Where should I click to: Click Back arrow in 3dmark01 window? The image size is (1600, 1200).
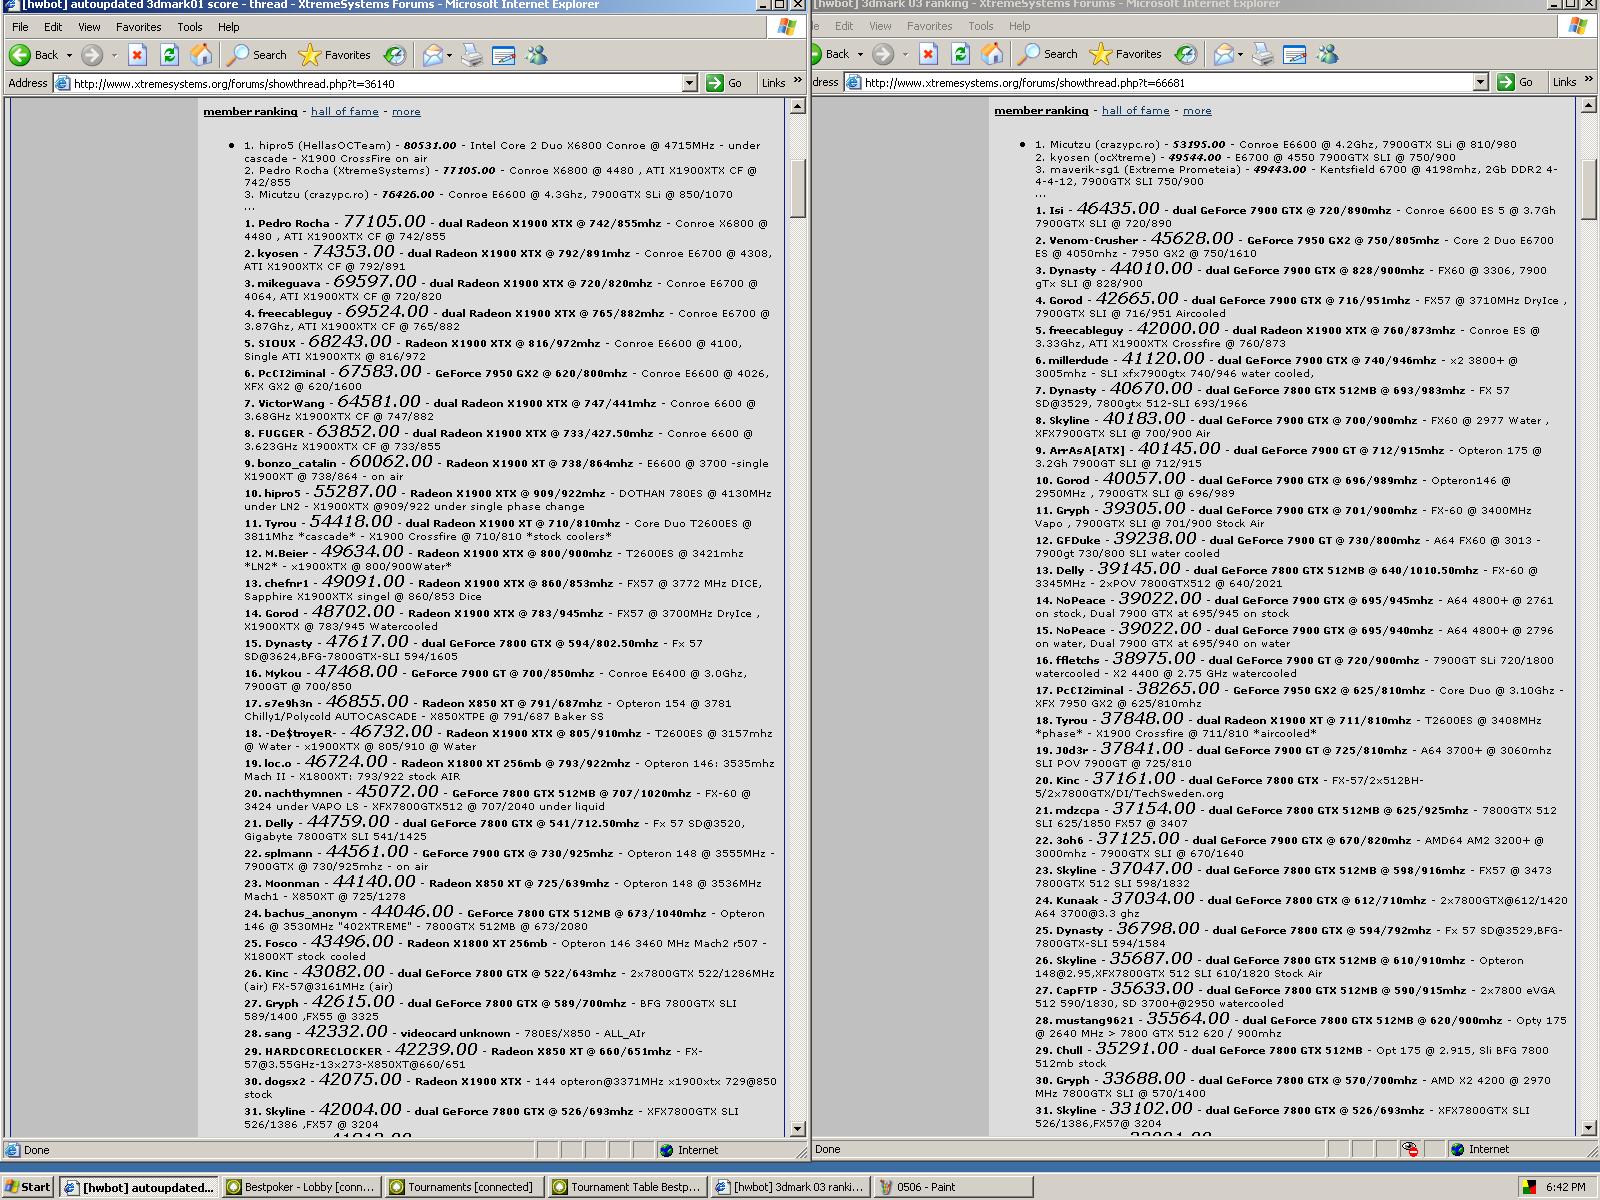pos(32,55)
